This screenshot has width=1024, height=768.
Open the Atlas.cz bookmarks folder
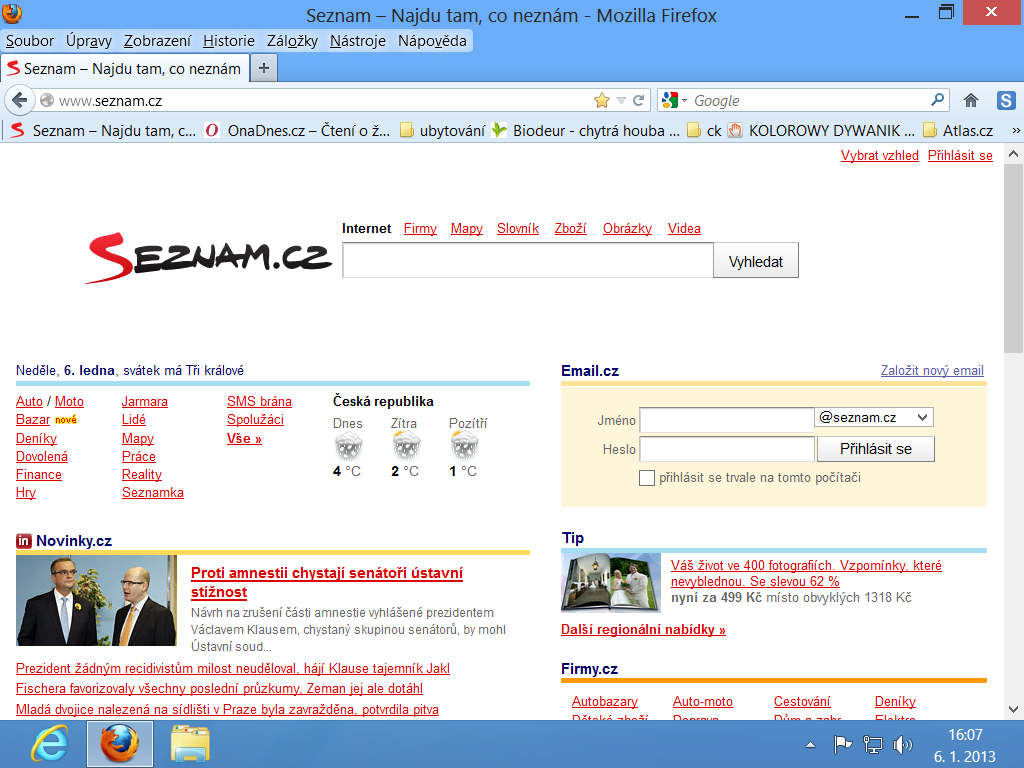tap(957, 131)
